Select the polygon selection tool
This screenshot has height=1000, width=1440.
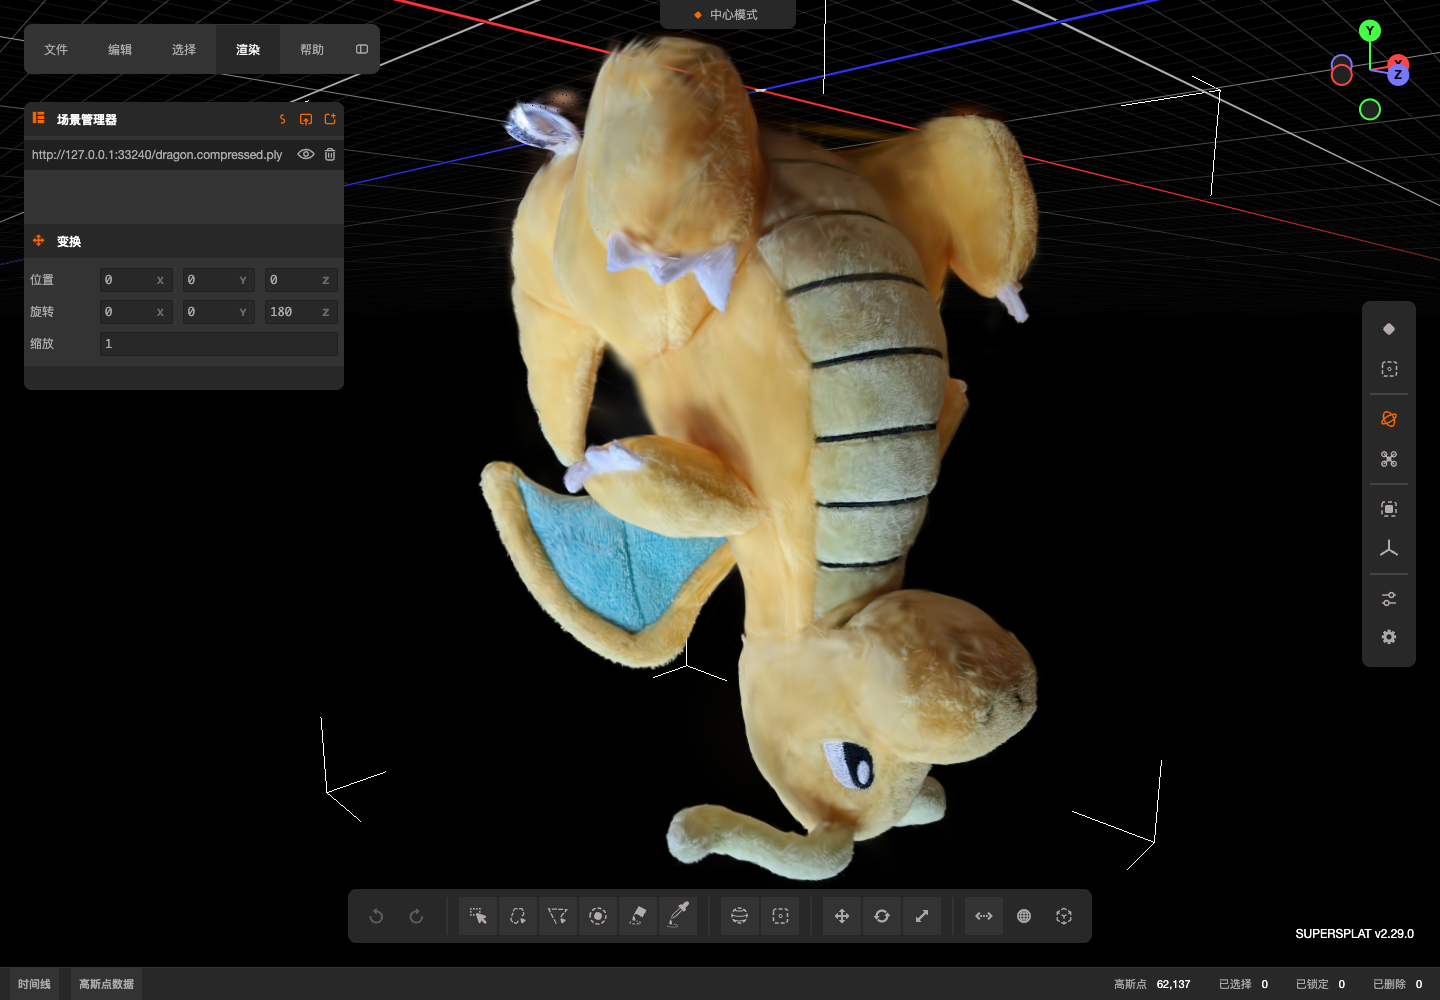[x=558, y=916]
